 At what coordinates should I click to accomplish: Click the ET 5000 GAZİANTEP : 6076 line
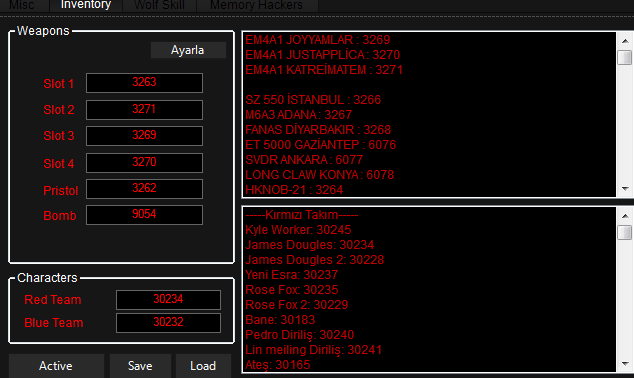320,145
